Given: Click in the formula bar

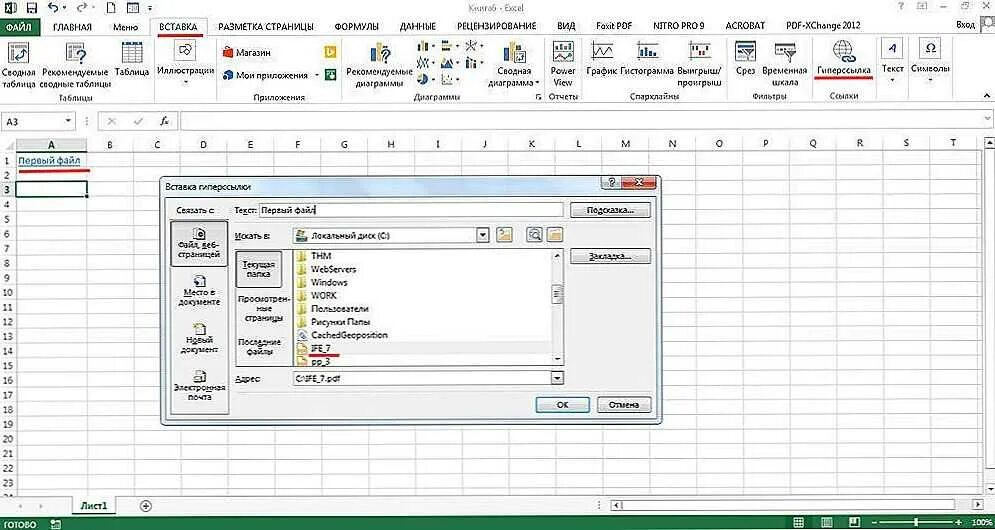Looking at the screenshot, I should pyautogui.click(x=581, y=121).
